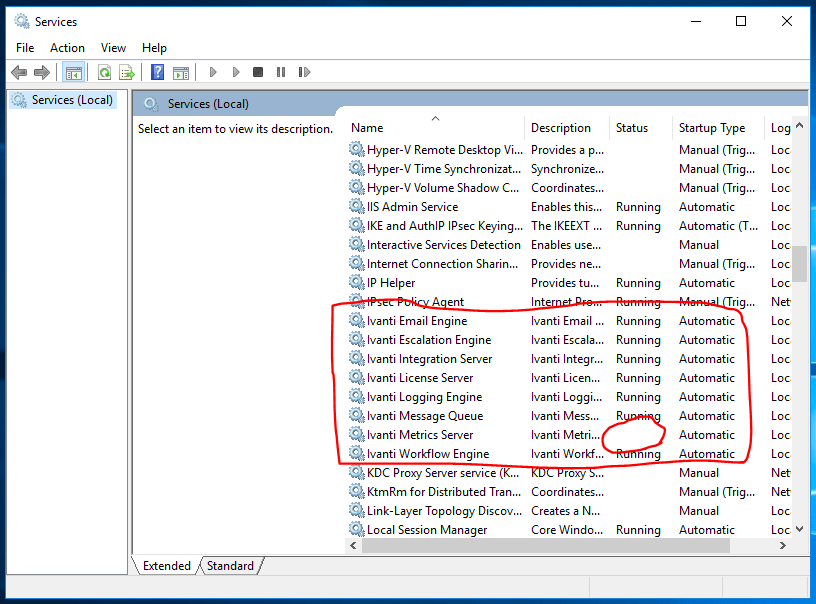Click the second Start Service play icon

[236, 72]
